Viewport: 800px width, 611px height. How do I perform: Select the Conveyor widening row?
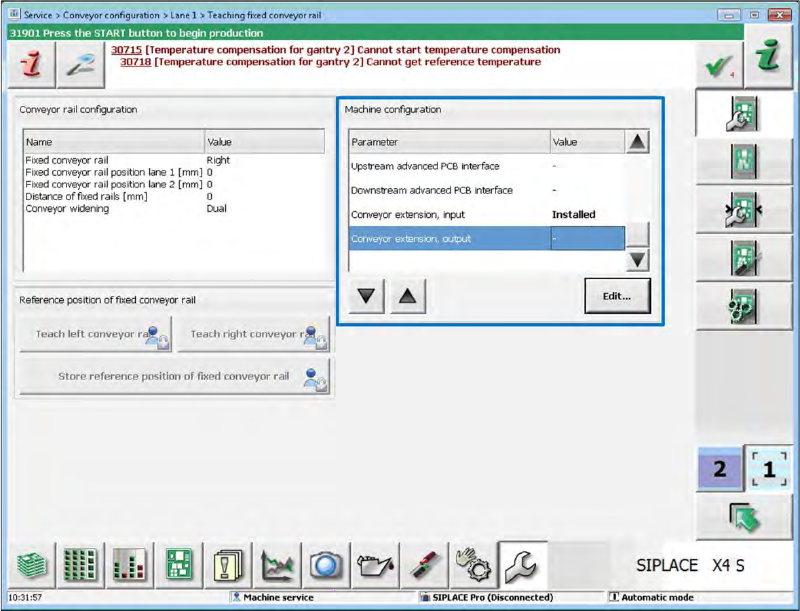173,209
